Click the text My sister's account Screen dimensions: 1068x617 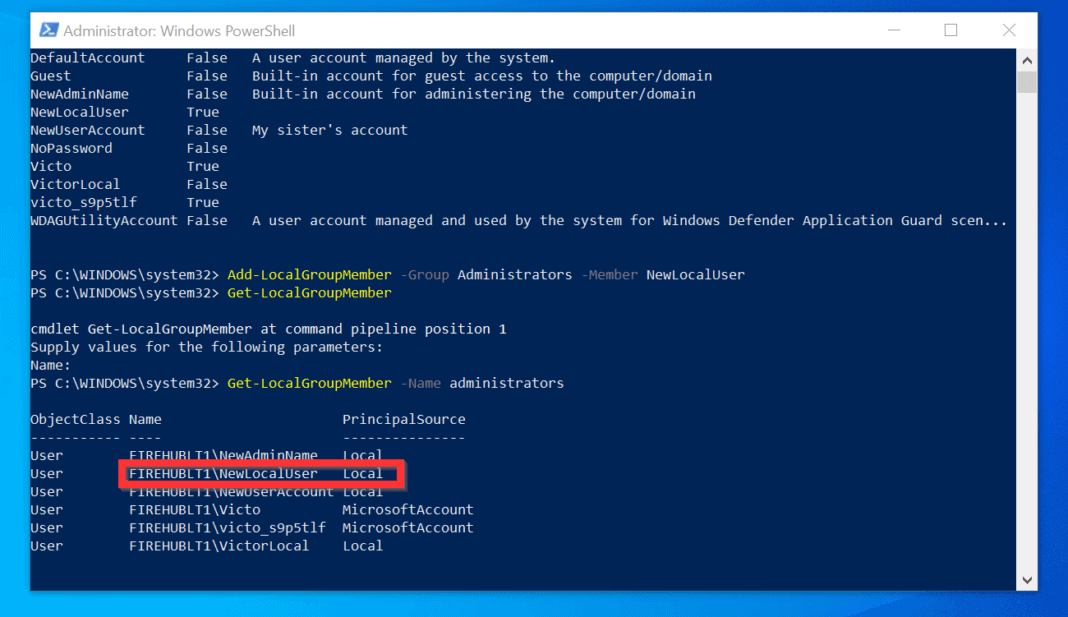pyautogui.click(x=329, y=129)
